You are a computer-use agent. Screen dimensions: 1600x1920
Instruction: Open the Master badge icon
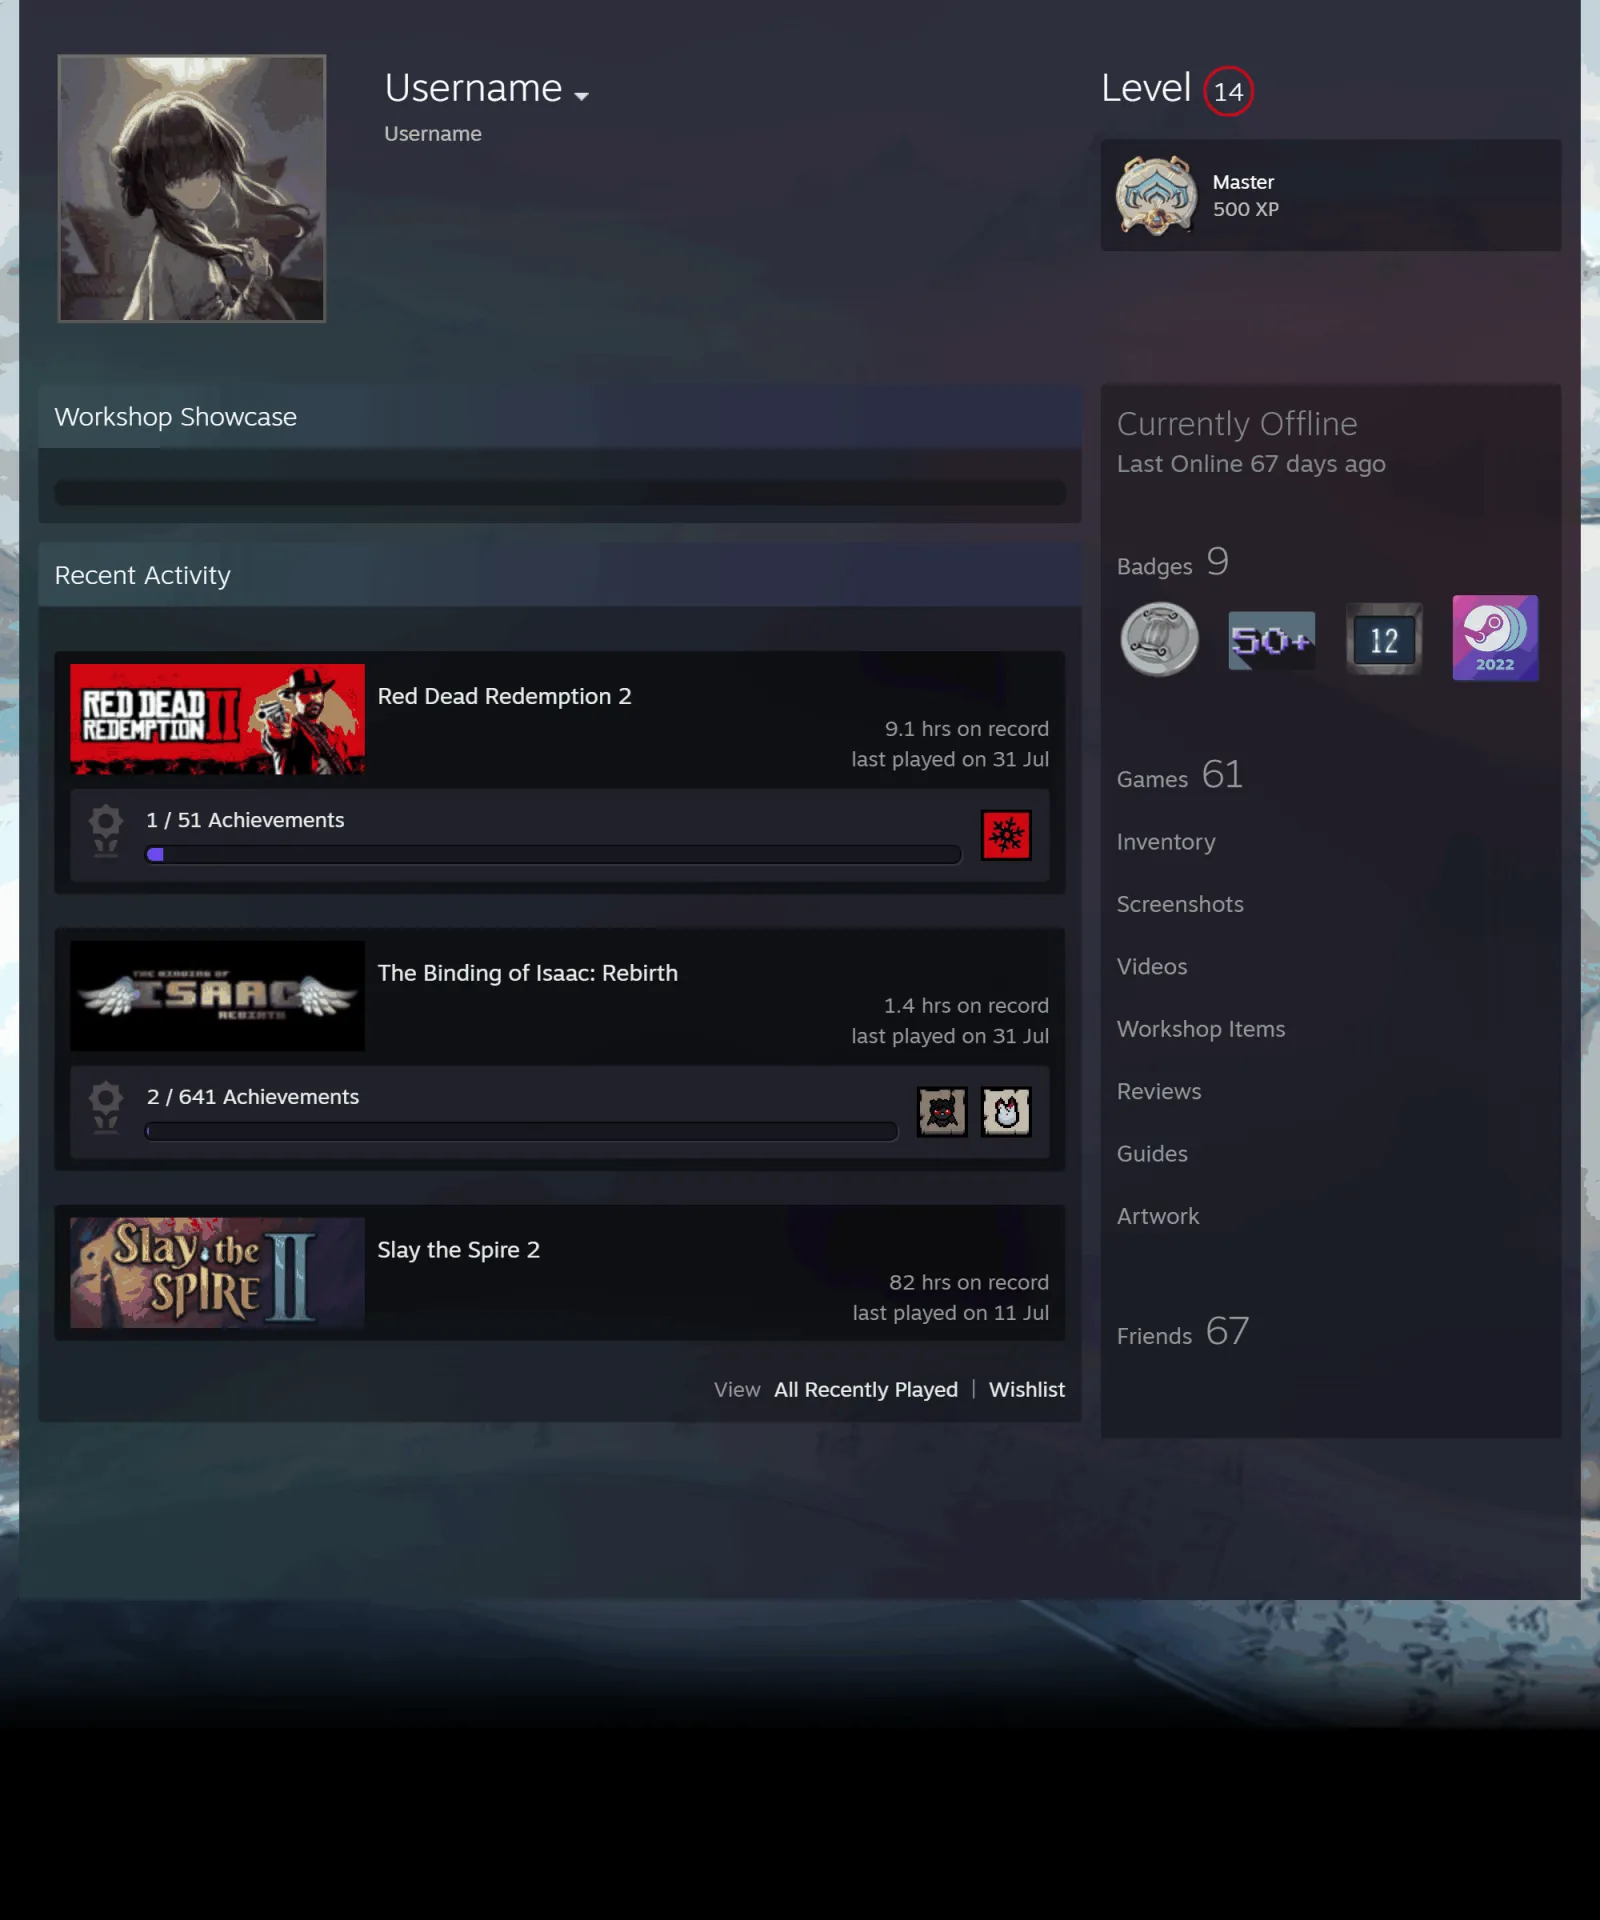pos(1156,195)
